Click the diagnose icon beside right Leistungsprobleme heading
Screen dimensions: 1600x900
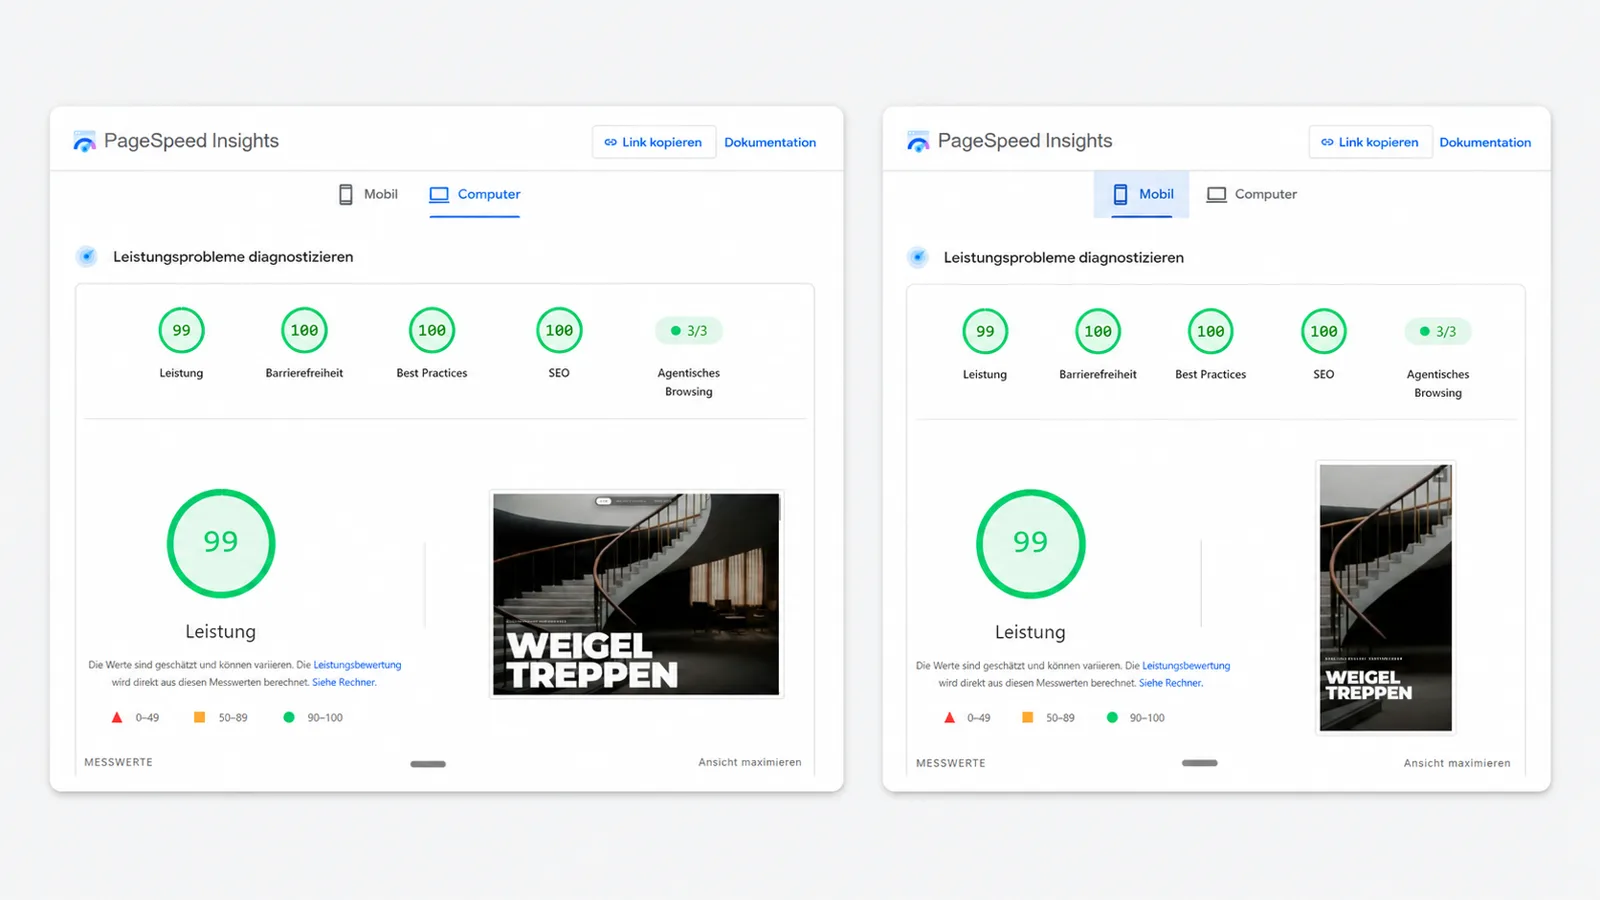pyautogui.click(x=918, y=258)
